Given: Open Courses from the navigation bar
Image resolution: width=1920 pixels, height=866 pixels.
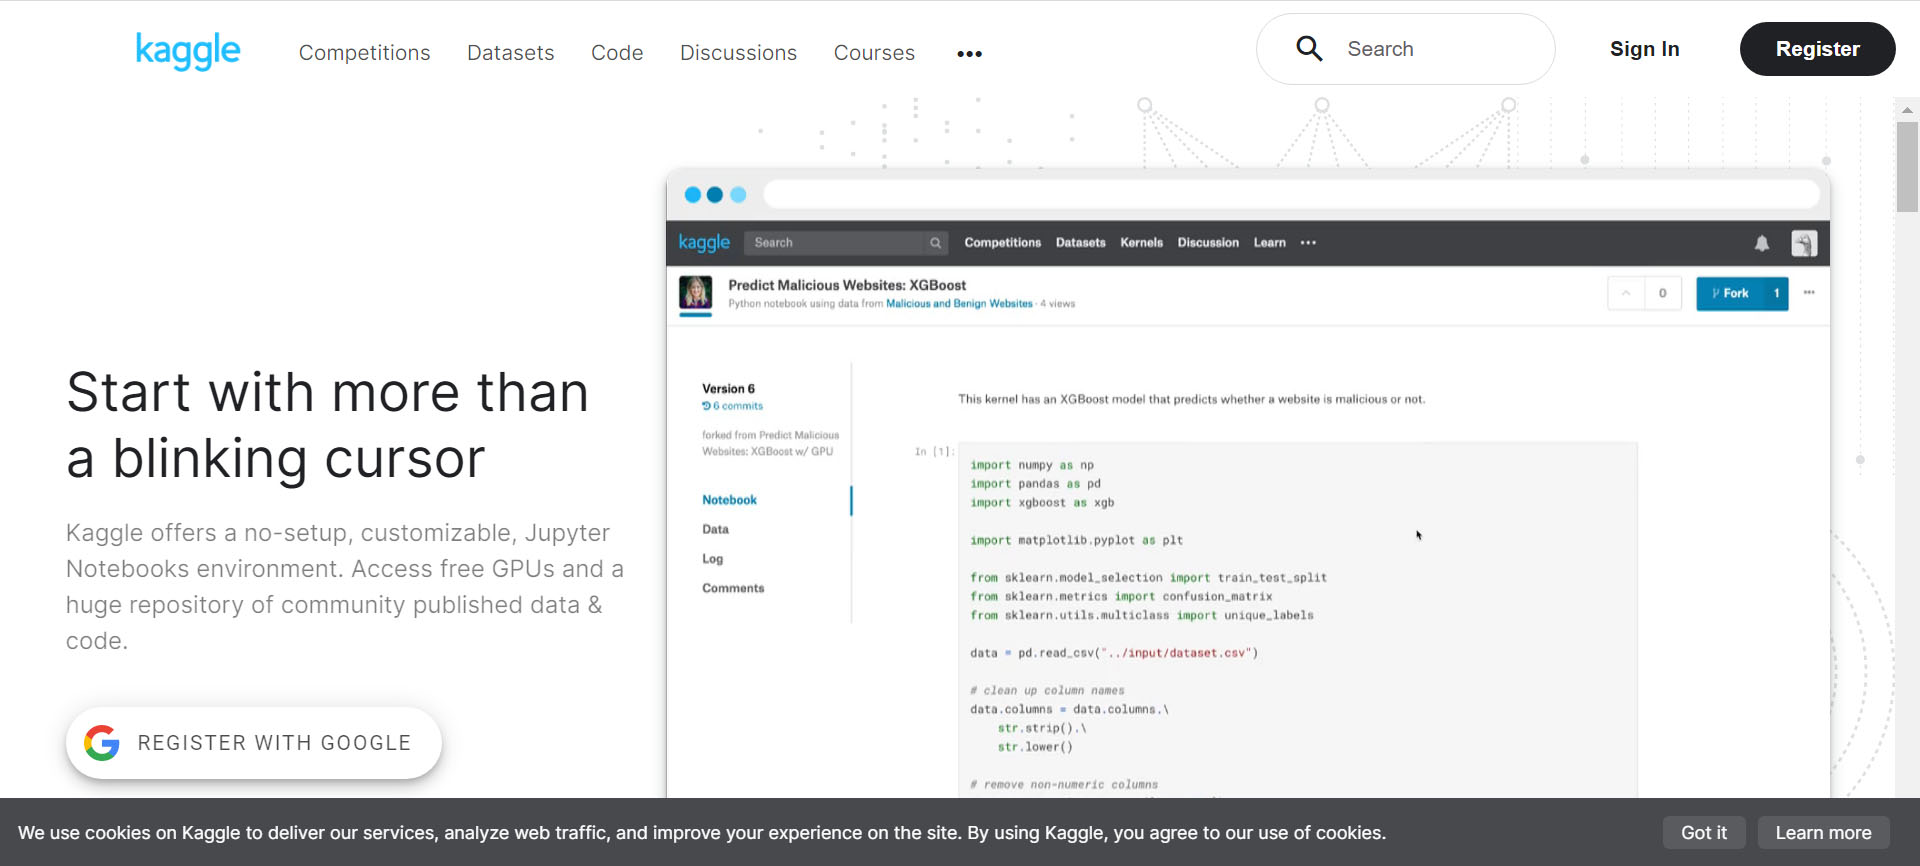Looking at the screenshot, I should [874, 53].
